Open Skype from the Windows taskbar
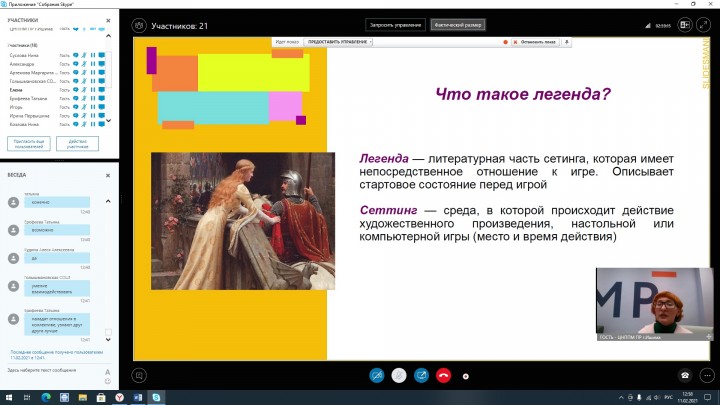Screen dimensions: 720x405 [x=158, y=397]
